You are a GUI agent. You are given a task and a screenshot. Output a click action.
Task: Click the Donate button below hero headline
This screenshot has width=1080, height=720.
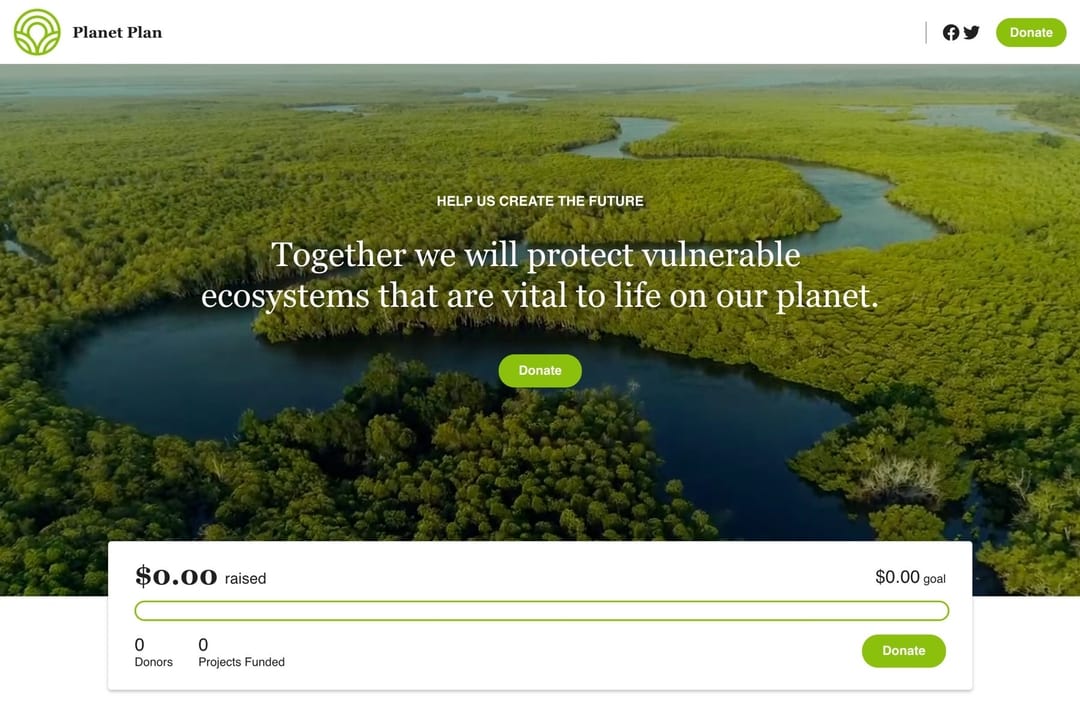pos(540,371)
